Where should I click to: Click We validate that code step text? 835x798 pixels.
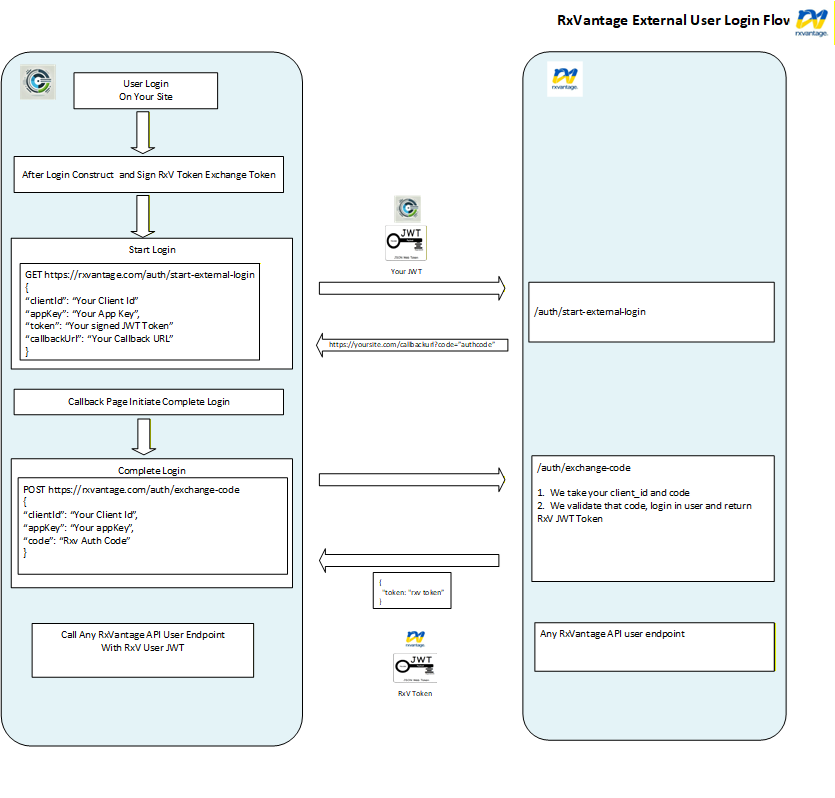click(644, 512)
